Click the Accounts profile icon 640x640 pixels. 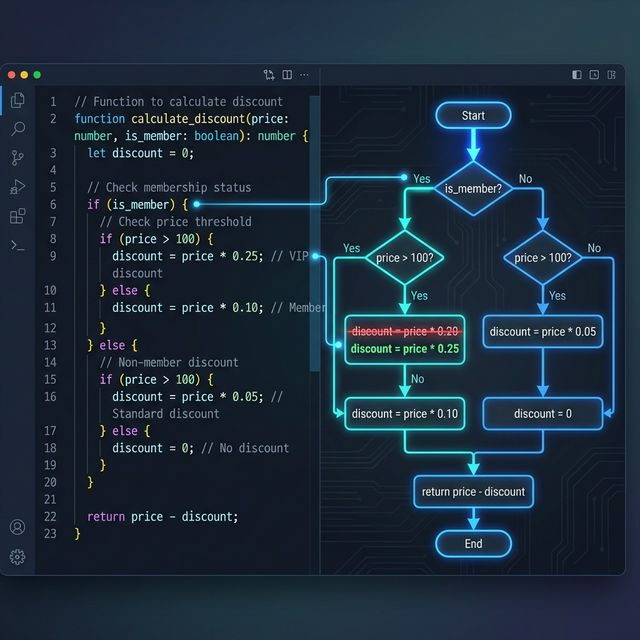(17, 527)
